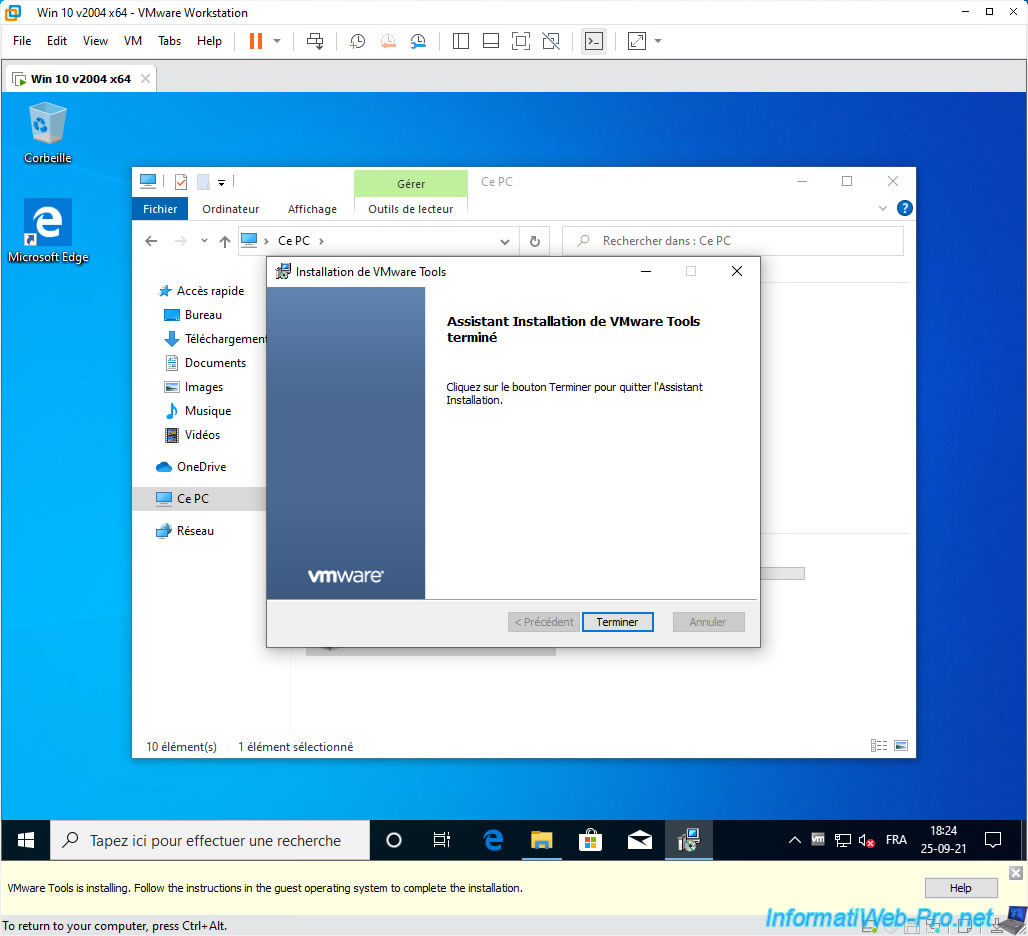Click the Explorer back arrow
Image resolution: width=1028 pixels, height=936 pixels.
pos(151,241)
